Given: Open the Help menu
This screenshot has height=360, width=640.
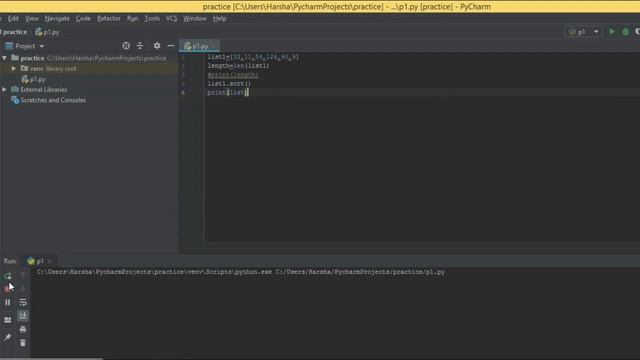Looking at the screenshot, I should [x=220, y=18].
